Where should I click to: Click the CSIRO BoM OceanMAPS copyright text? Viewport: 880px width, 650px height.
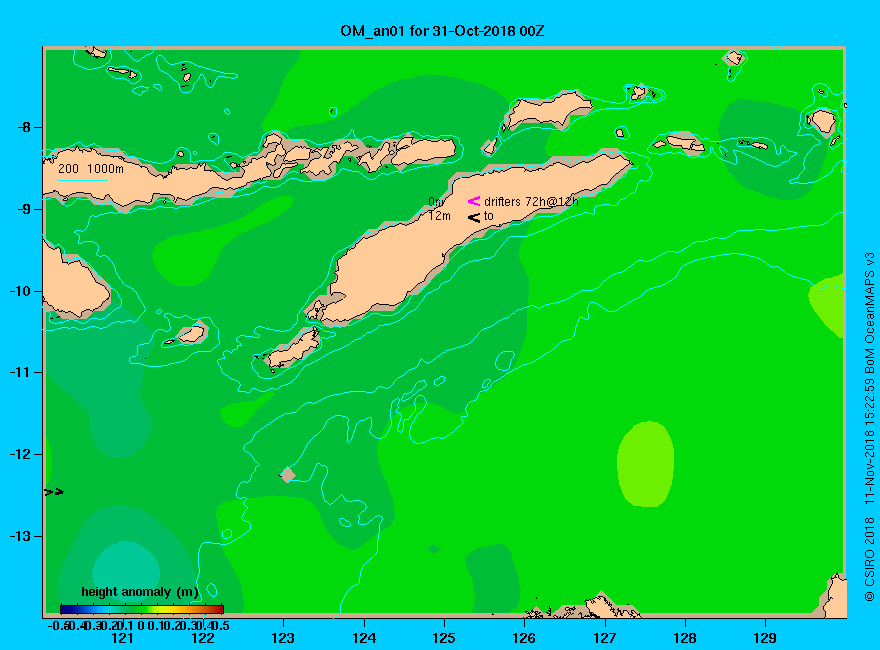click(x=869, y=427)
